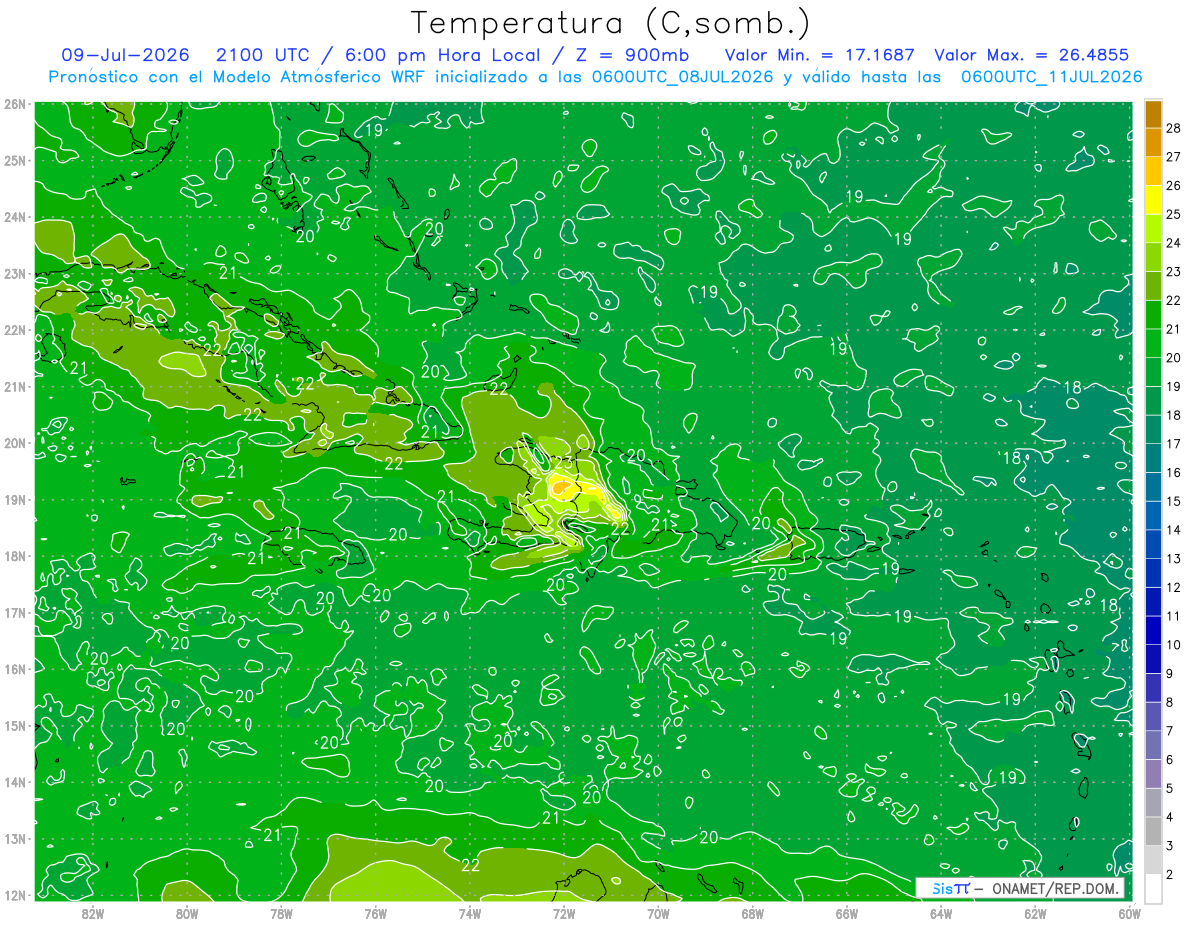Click the latitude axis label "23N"
The width and height of the screenshot is (1200, 927).
click(14, 273)
